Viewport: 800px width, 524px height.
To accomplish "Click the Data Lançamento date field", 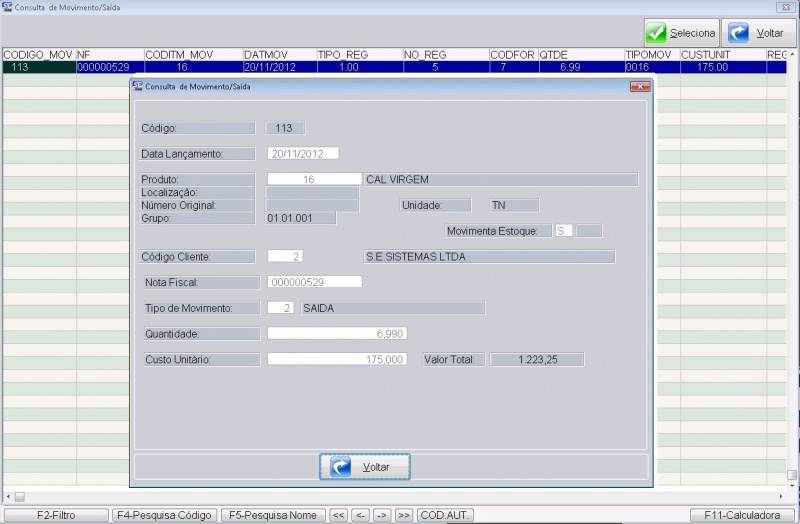I will tap(303, 154).
